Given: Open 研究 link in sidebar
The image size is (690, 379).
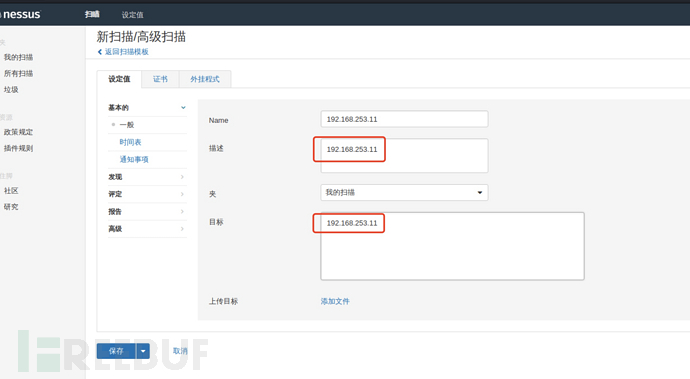Looking at the screenshot, I should coord(11,207).
